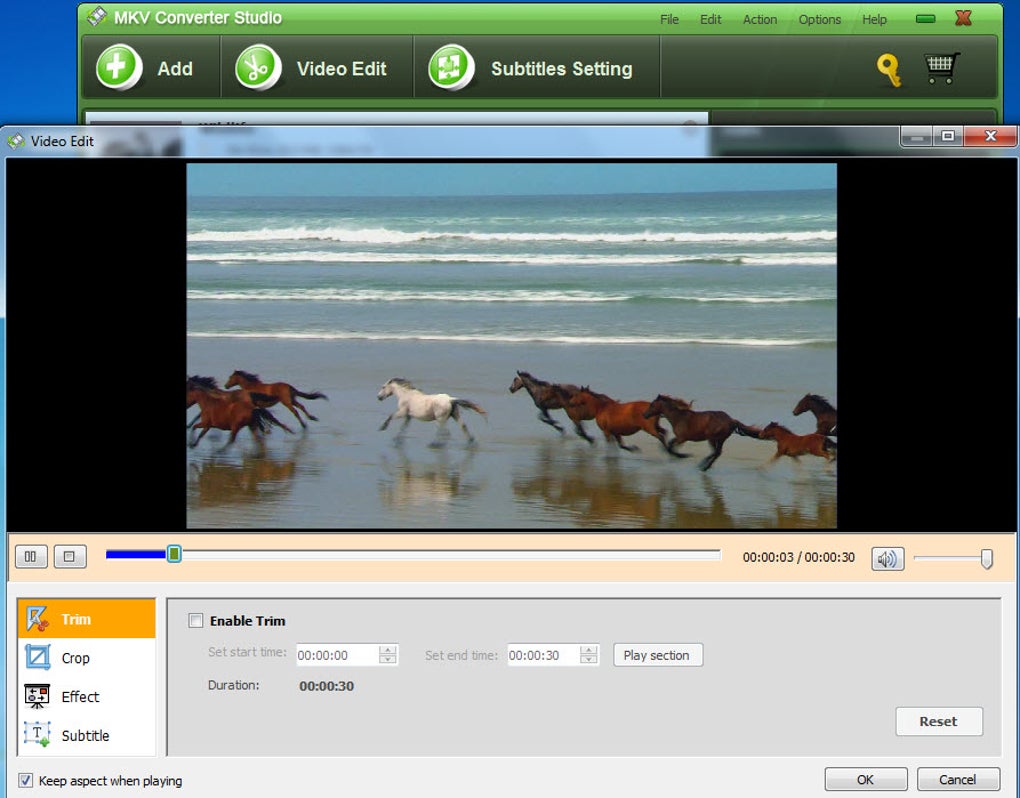Minimize the Video Edit window
Image resolution: width=1020 pixels, height=798 pixels.
coord(917,136)
